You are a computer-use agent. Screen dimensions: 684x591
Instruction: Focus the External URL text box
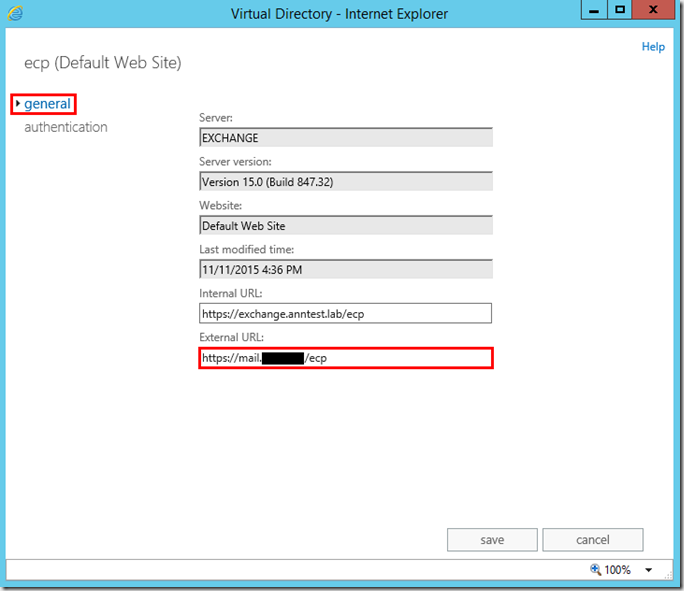click(345, 358)
